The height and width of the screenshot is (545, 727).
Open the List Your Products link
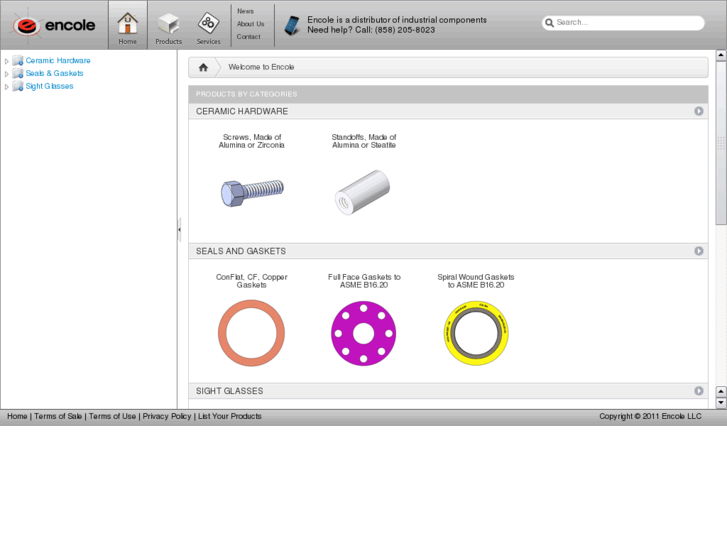229,416
